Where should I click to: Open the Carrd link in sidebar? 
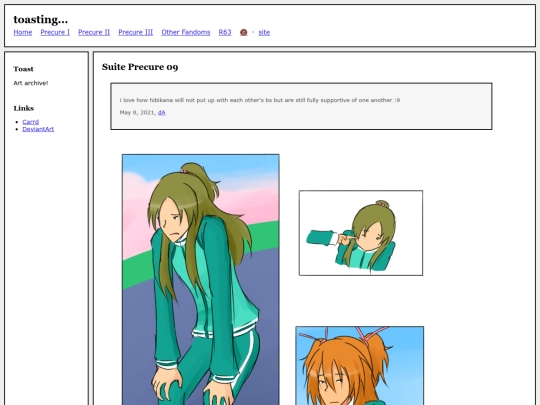[31, 122]
